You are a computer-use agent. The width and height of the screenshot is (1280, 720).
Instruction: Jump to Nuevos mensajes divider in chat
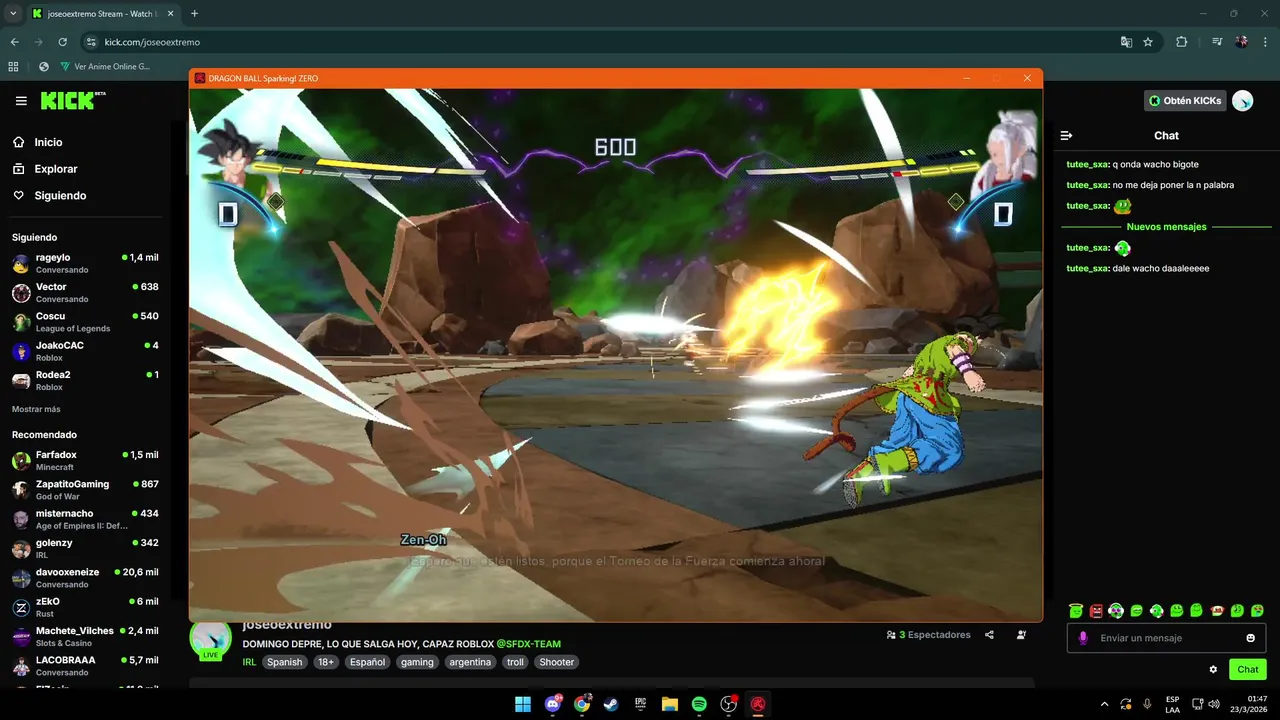pyautogui.click(x=1166, y=227)
